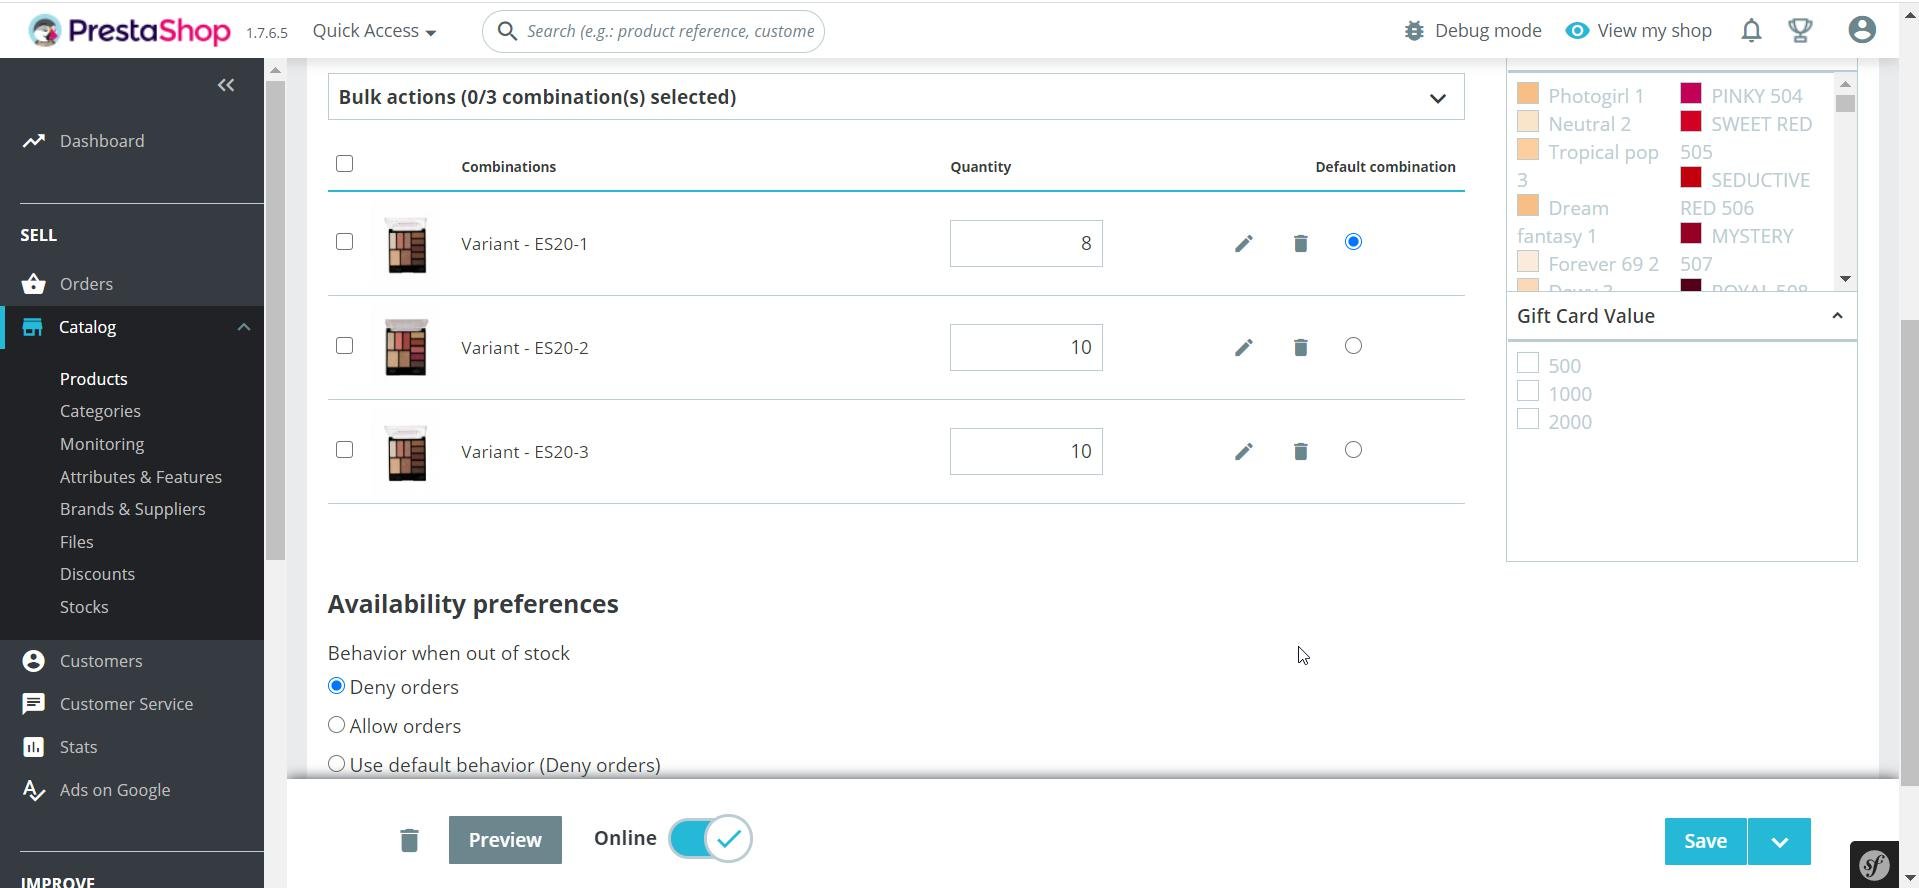This screenshot has width=1919, height=888.
Task: Collapse the Catalog submenu chevron
Action: (244, 327)
